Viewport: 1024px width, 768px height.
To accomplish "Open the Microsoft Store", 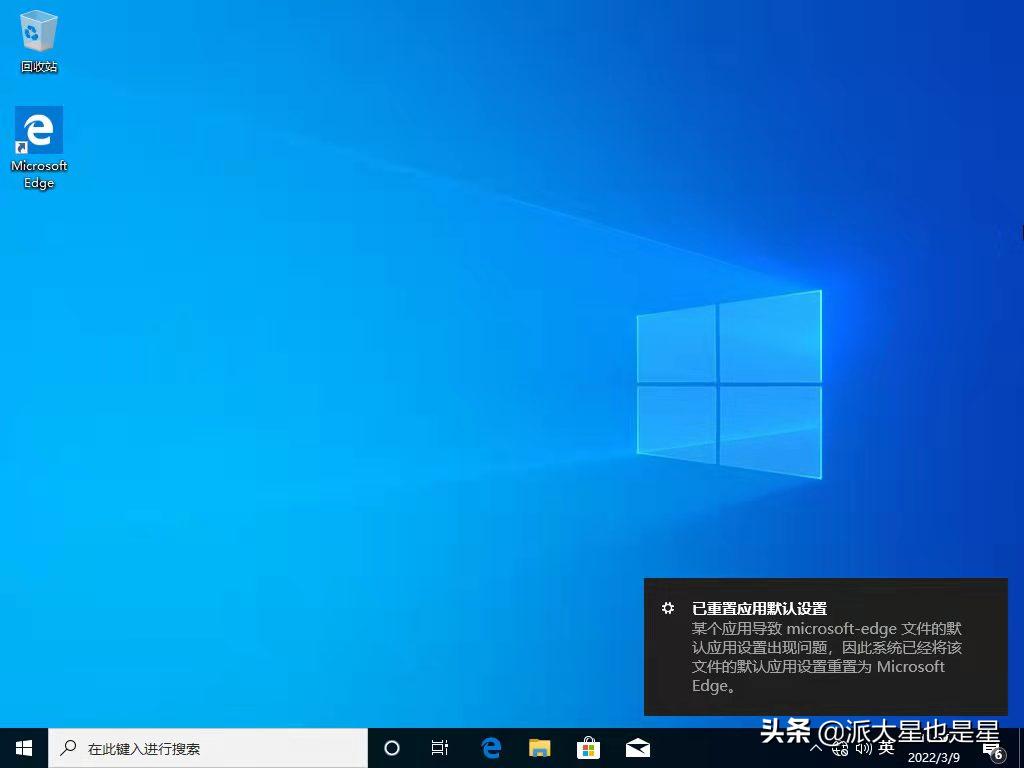I will click(588, 748).
